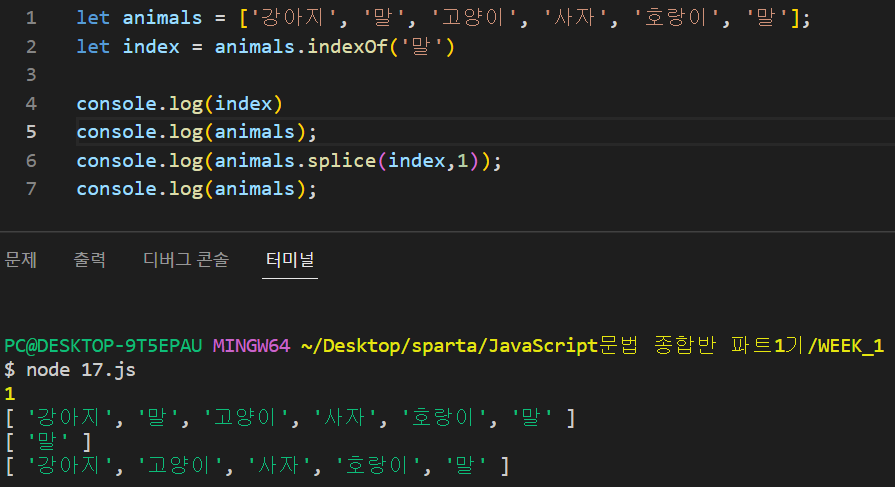Click the 'let' keyword on line 2
The image size is (895, 487).
pyautogui.click(x=93, y=46)
